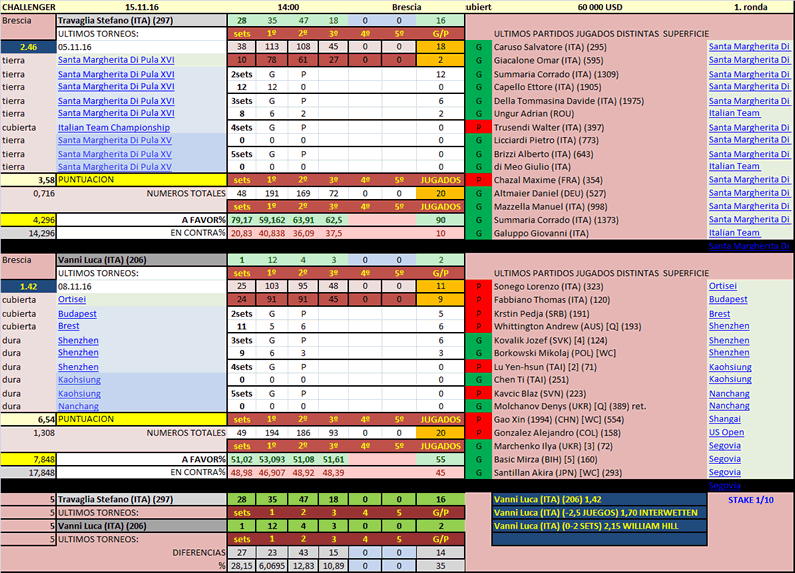
Task: Open left-column Ortisei link in cubierta row
Action: [x=71, y=299]
